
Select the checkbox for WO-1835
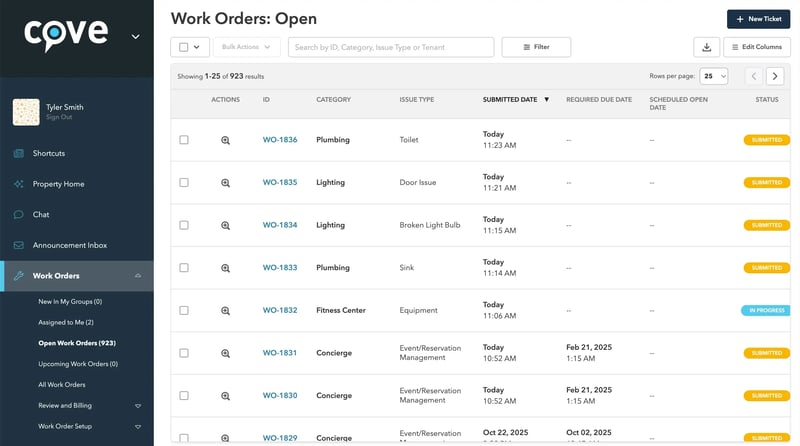click(x=184, y=183)
